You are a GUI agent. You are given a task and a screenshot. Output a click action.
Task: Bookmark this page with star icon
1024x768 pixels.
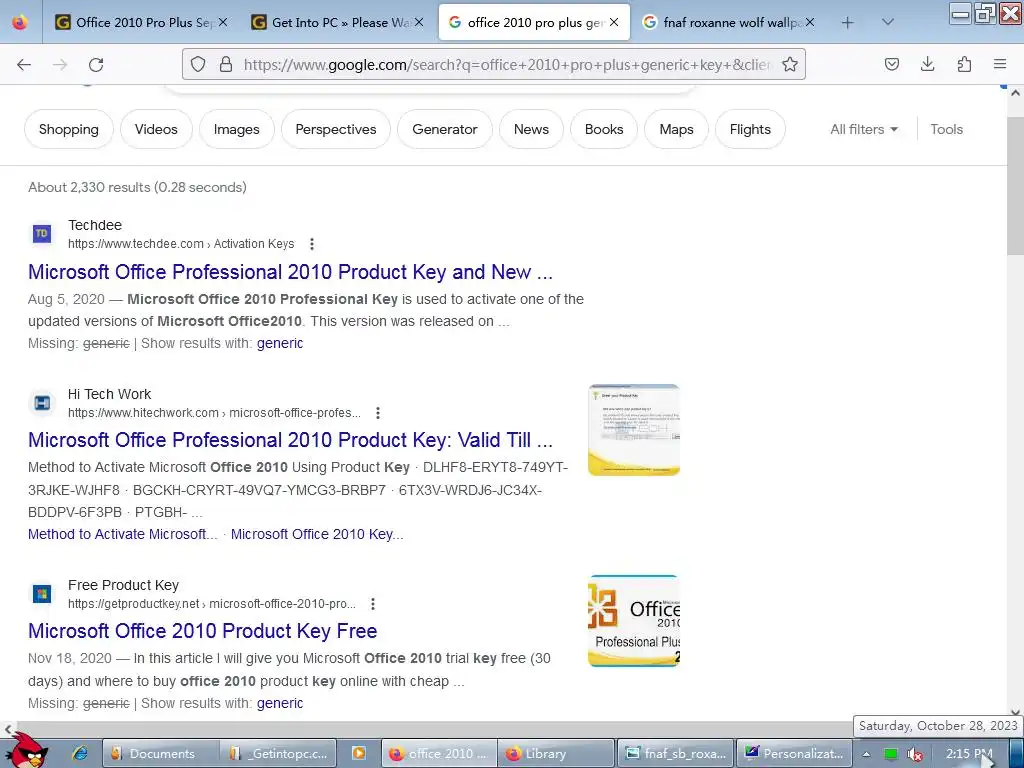[790, 64]
